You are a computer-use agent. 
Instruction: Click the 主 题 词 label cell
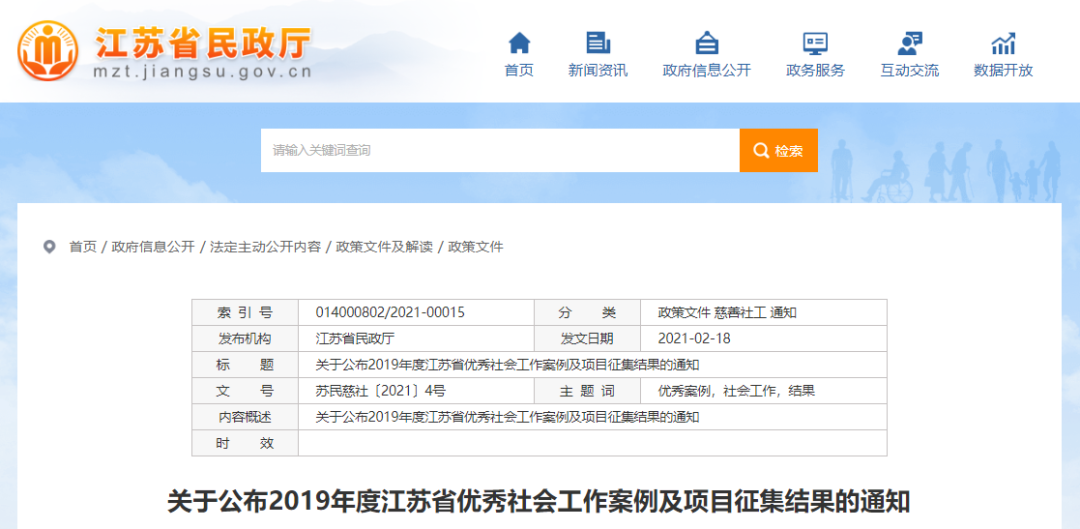587,391
